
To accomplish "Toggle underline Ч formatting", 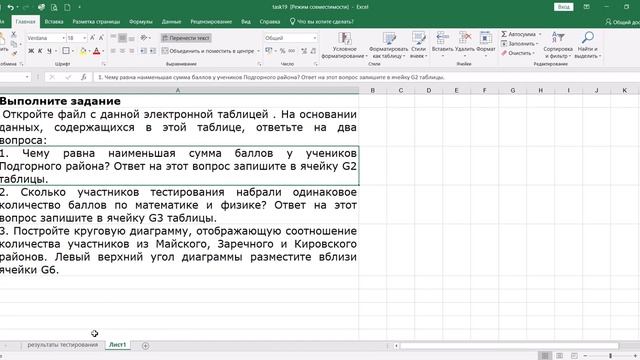I will (49, 51).
